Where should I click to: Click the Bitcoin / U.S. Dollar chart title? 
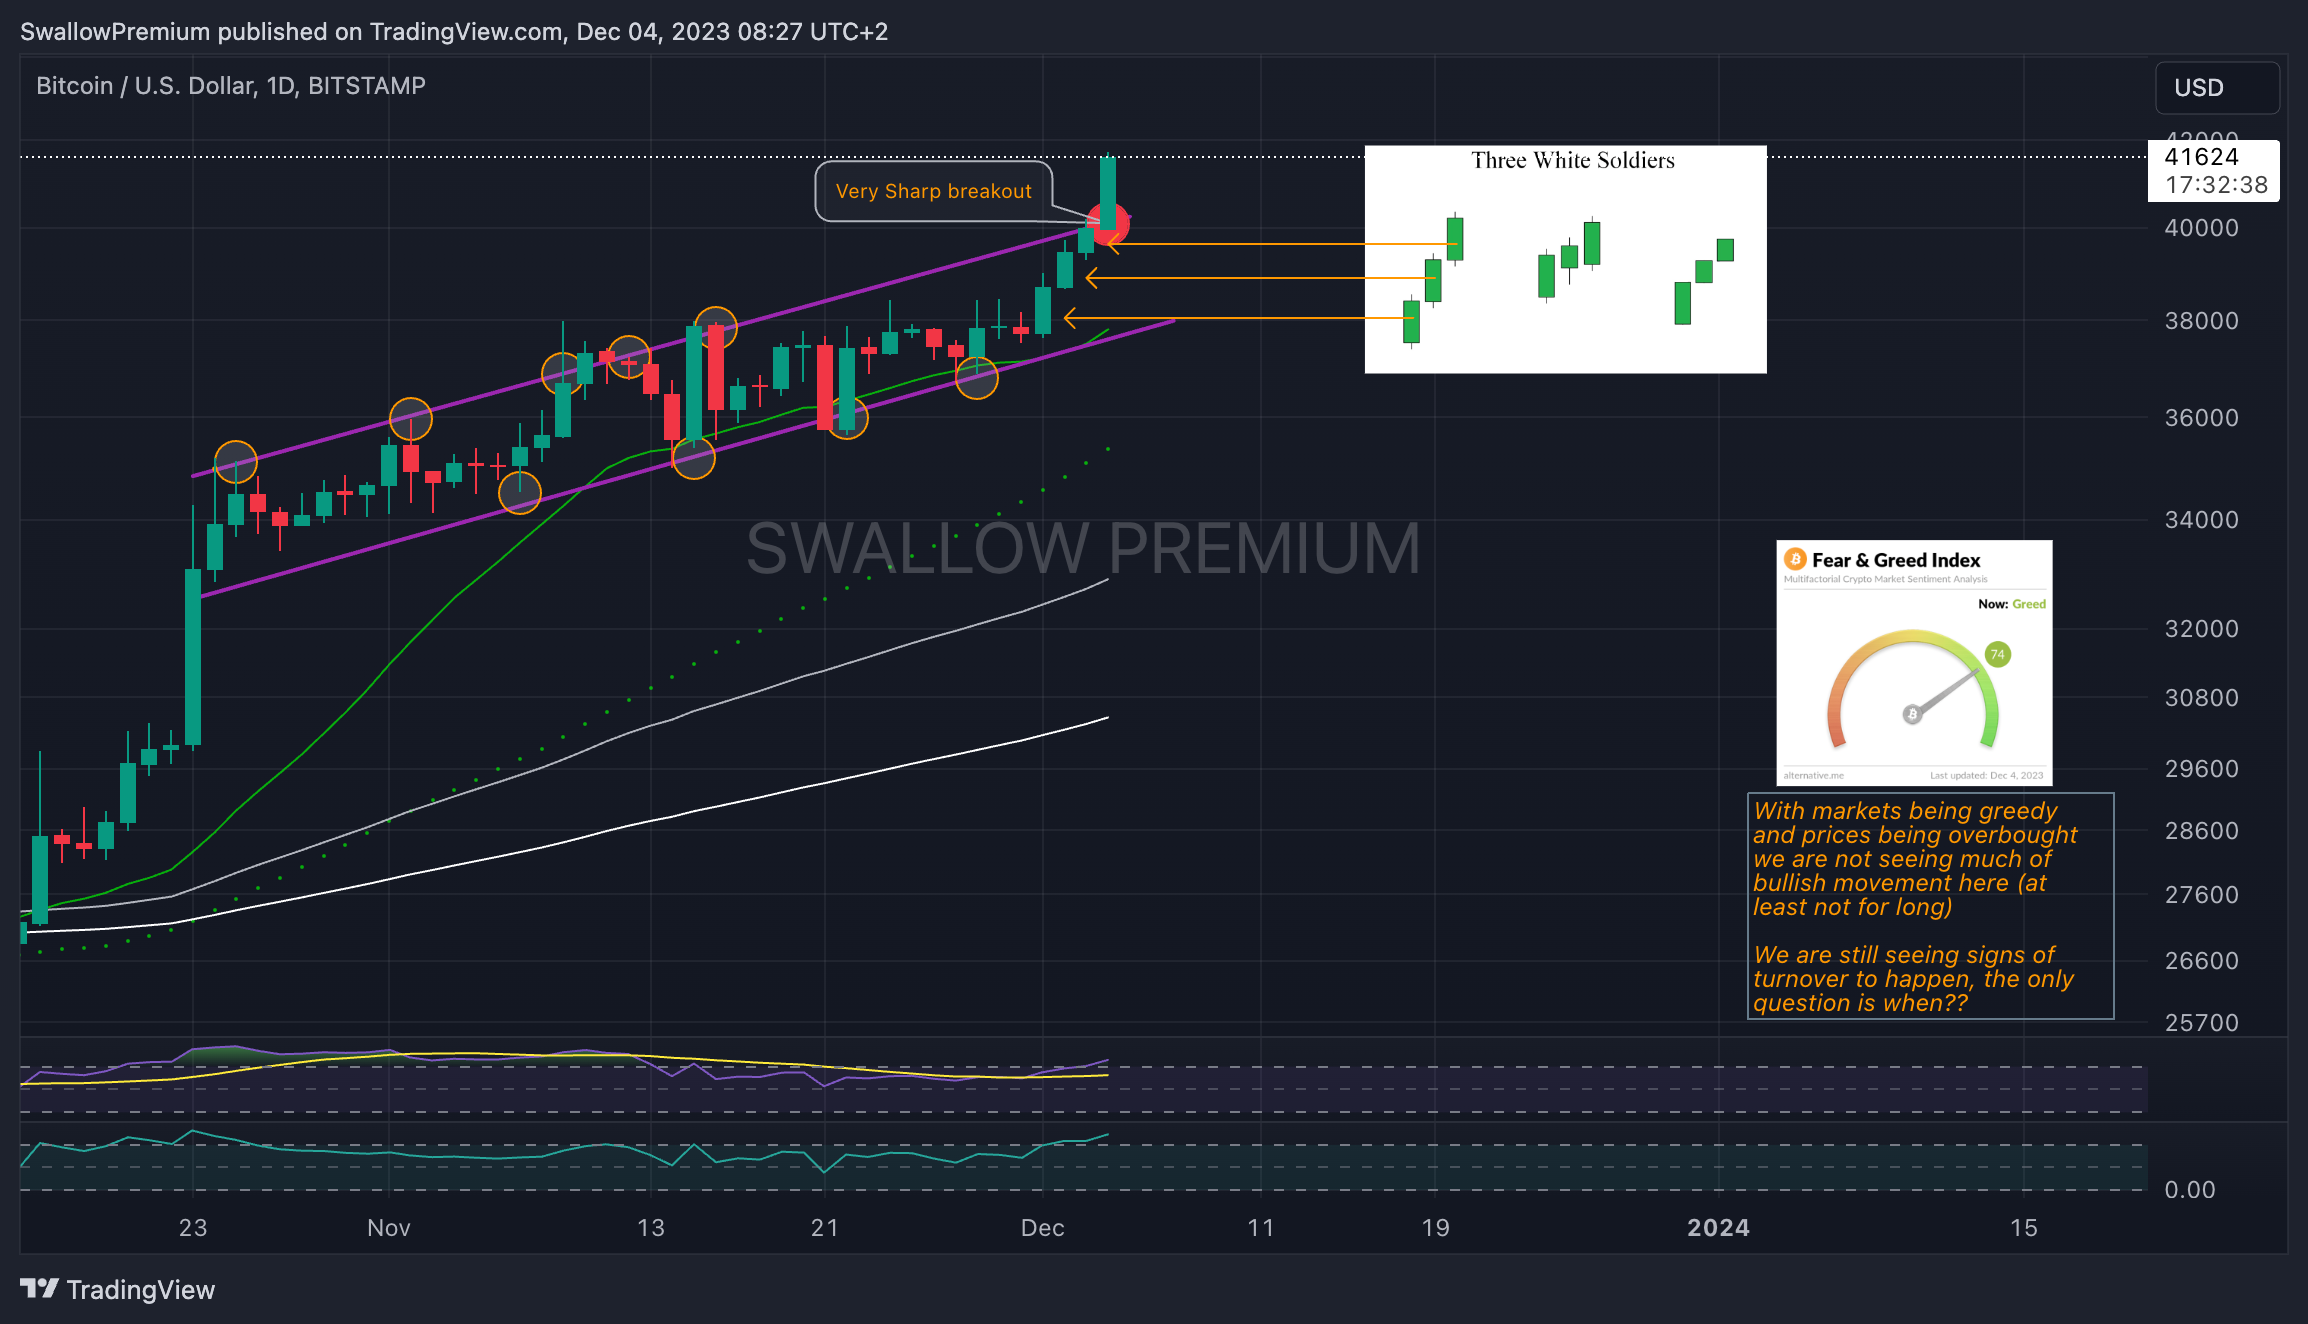pyautogui.click(x=231, y=86)
